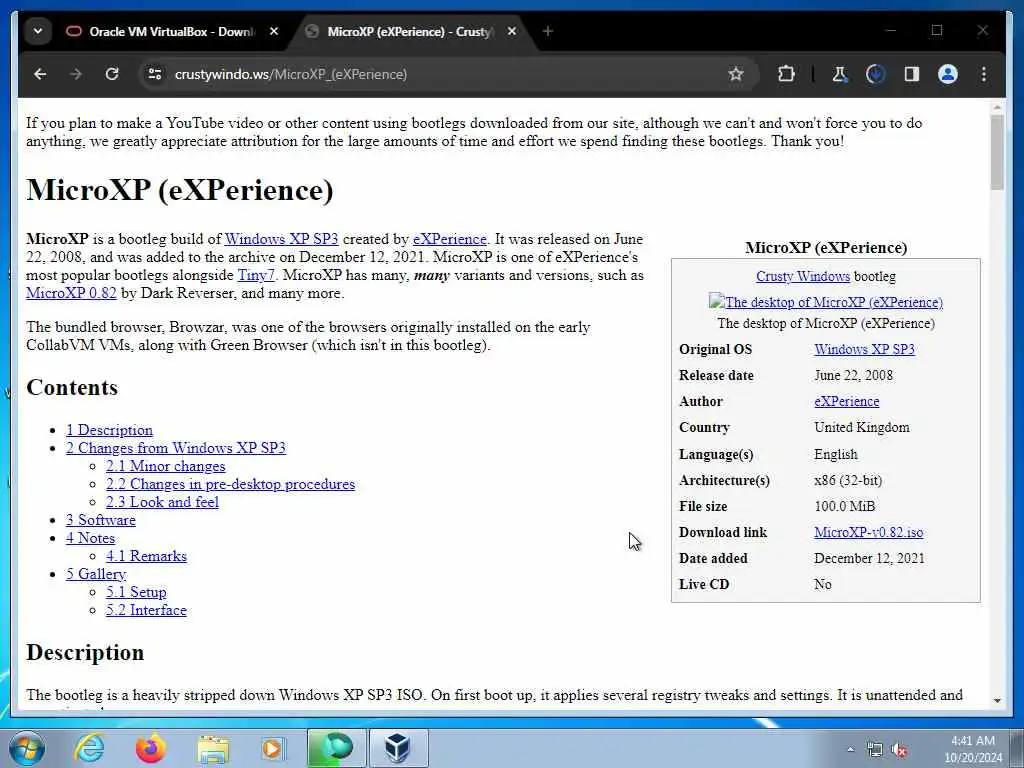Click the 'June 22, 2008' release date value

click(x=853, y=376)
